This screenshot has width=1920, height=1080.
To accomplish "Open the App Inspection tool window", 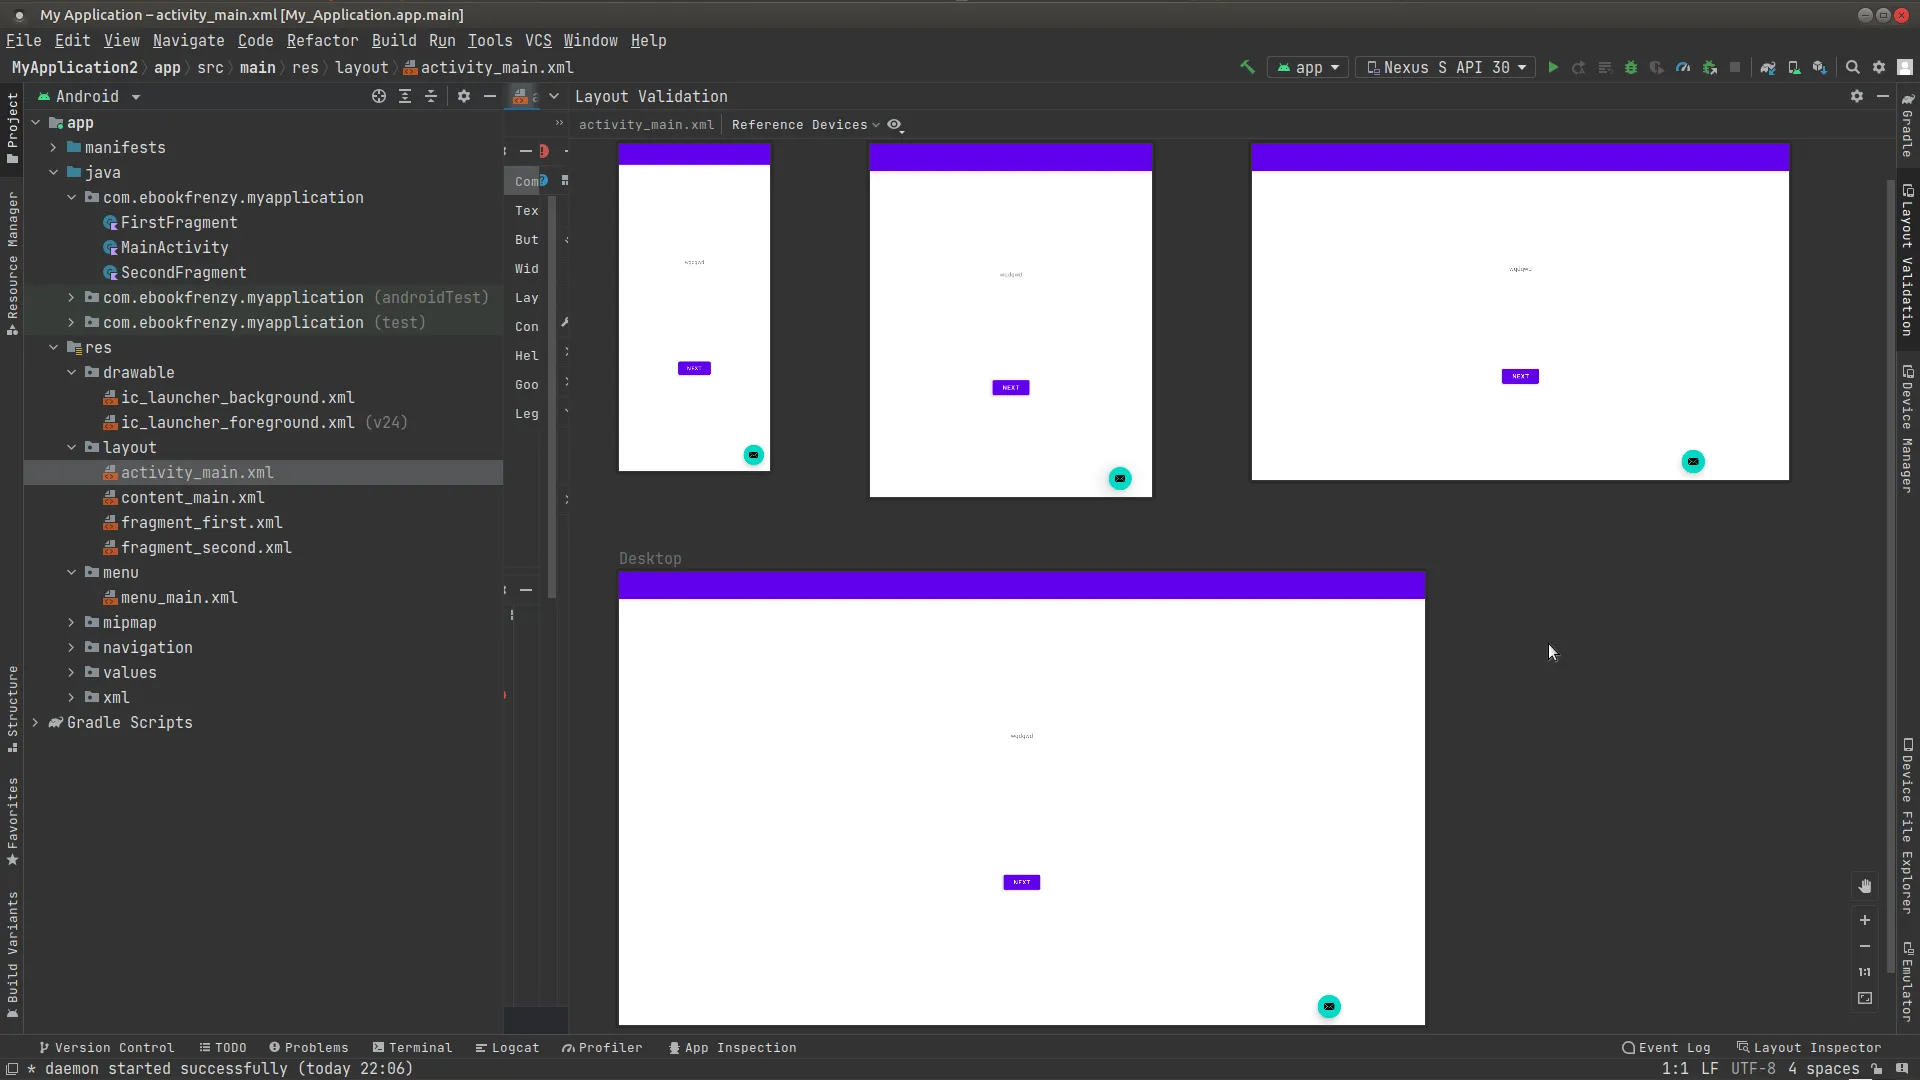I will (732, 1047).
